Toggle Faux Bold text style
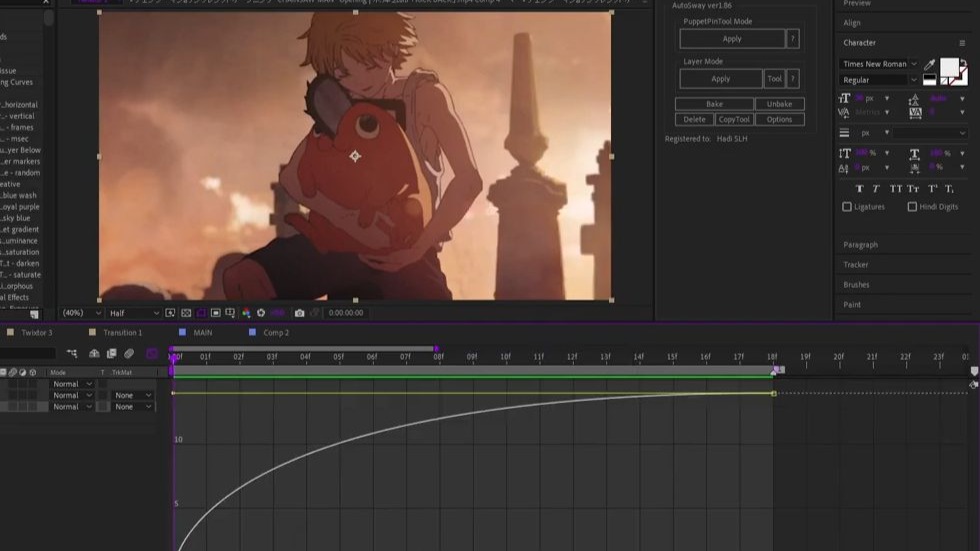 click(x=859, y=189)
